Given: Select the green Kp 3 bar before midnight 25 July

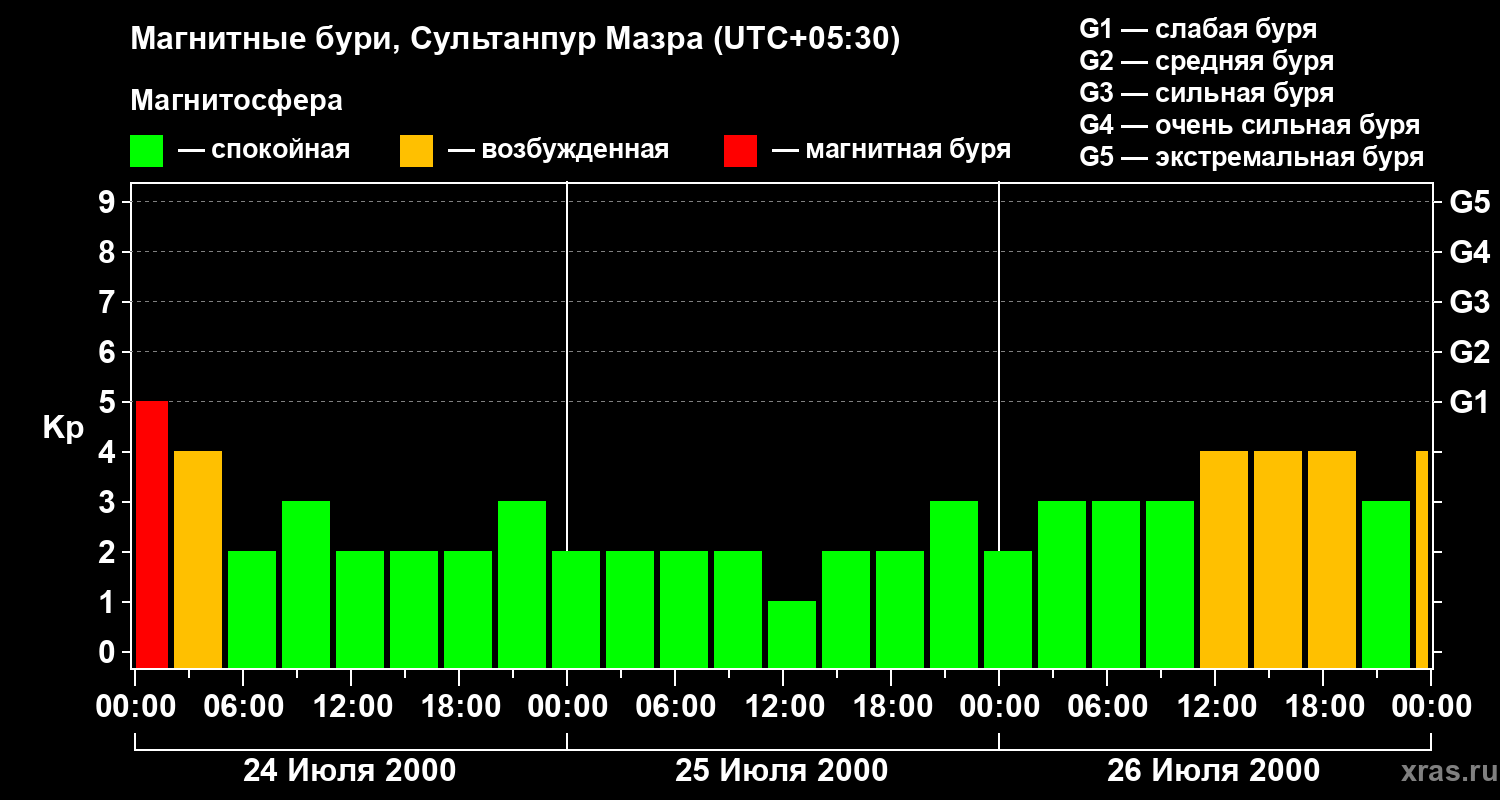Looking at the screenshot, I should 954,584.
